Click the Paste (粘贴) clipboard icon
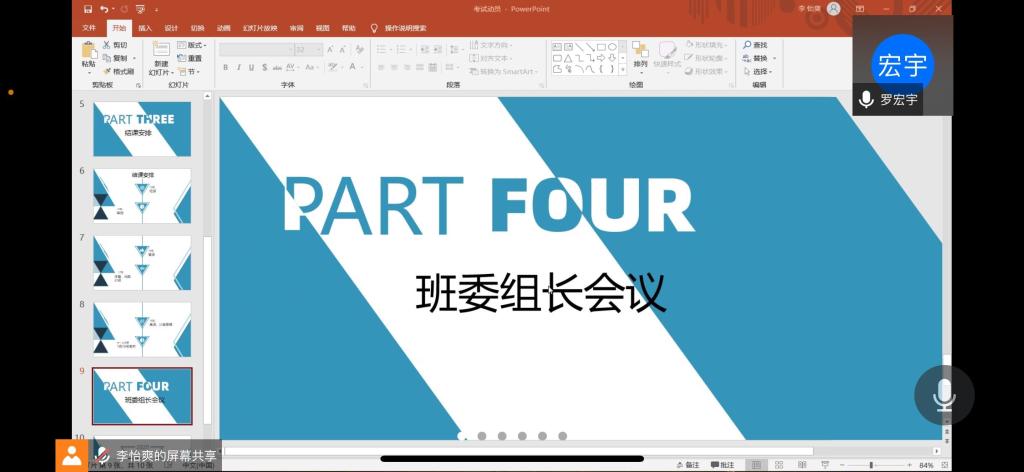1024x472 pixels. [x=89, y=52]
